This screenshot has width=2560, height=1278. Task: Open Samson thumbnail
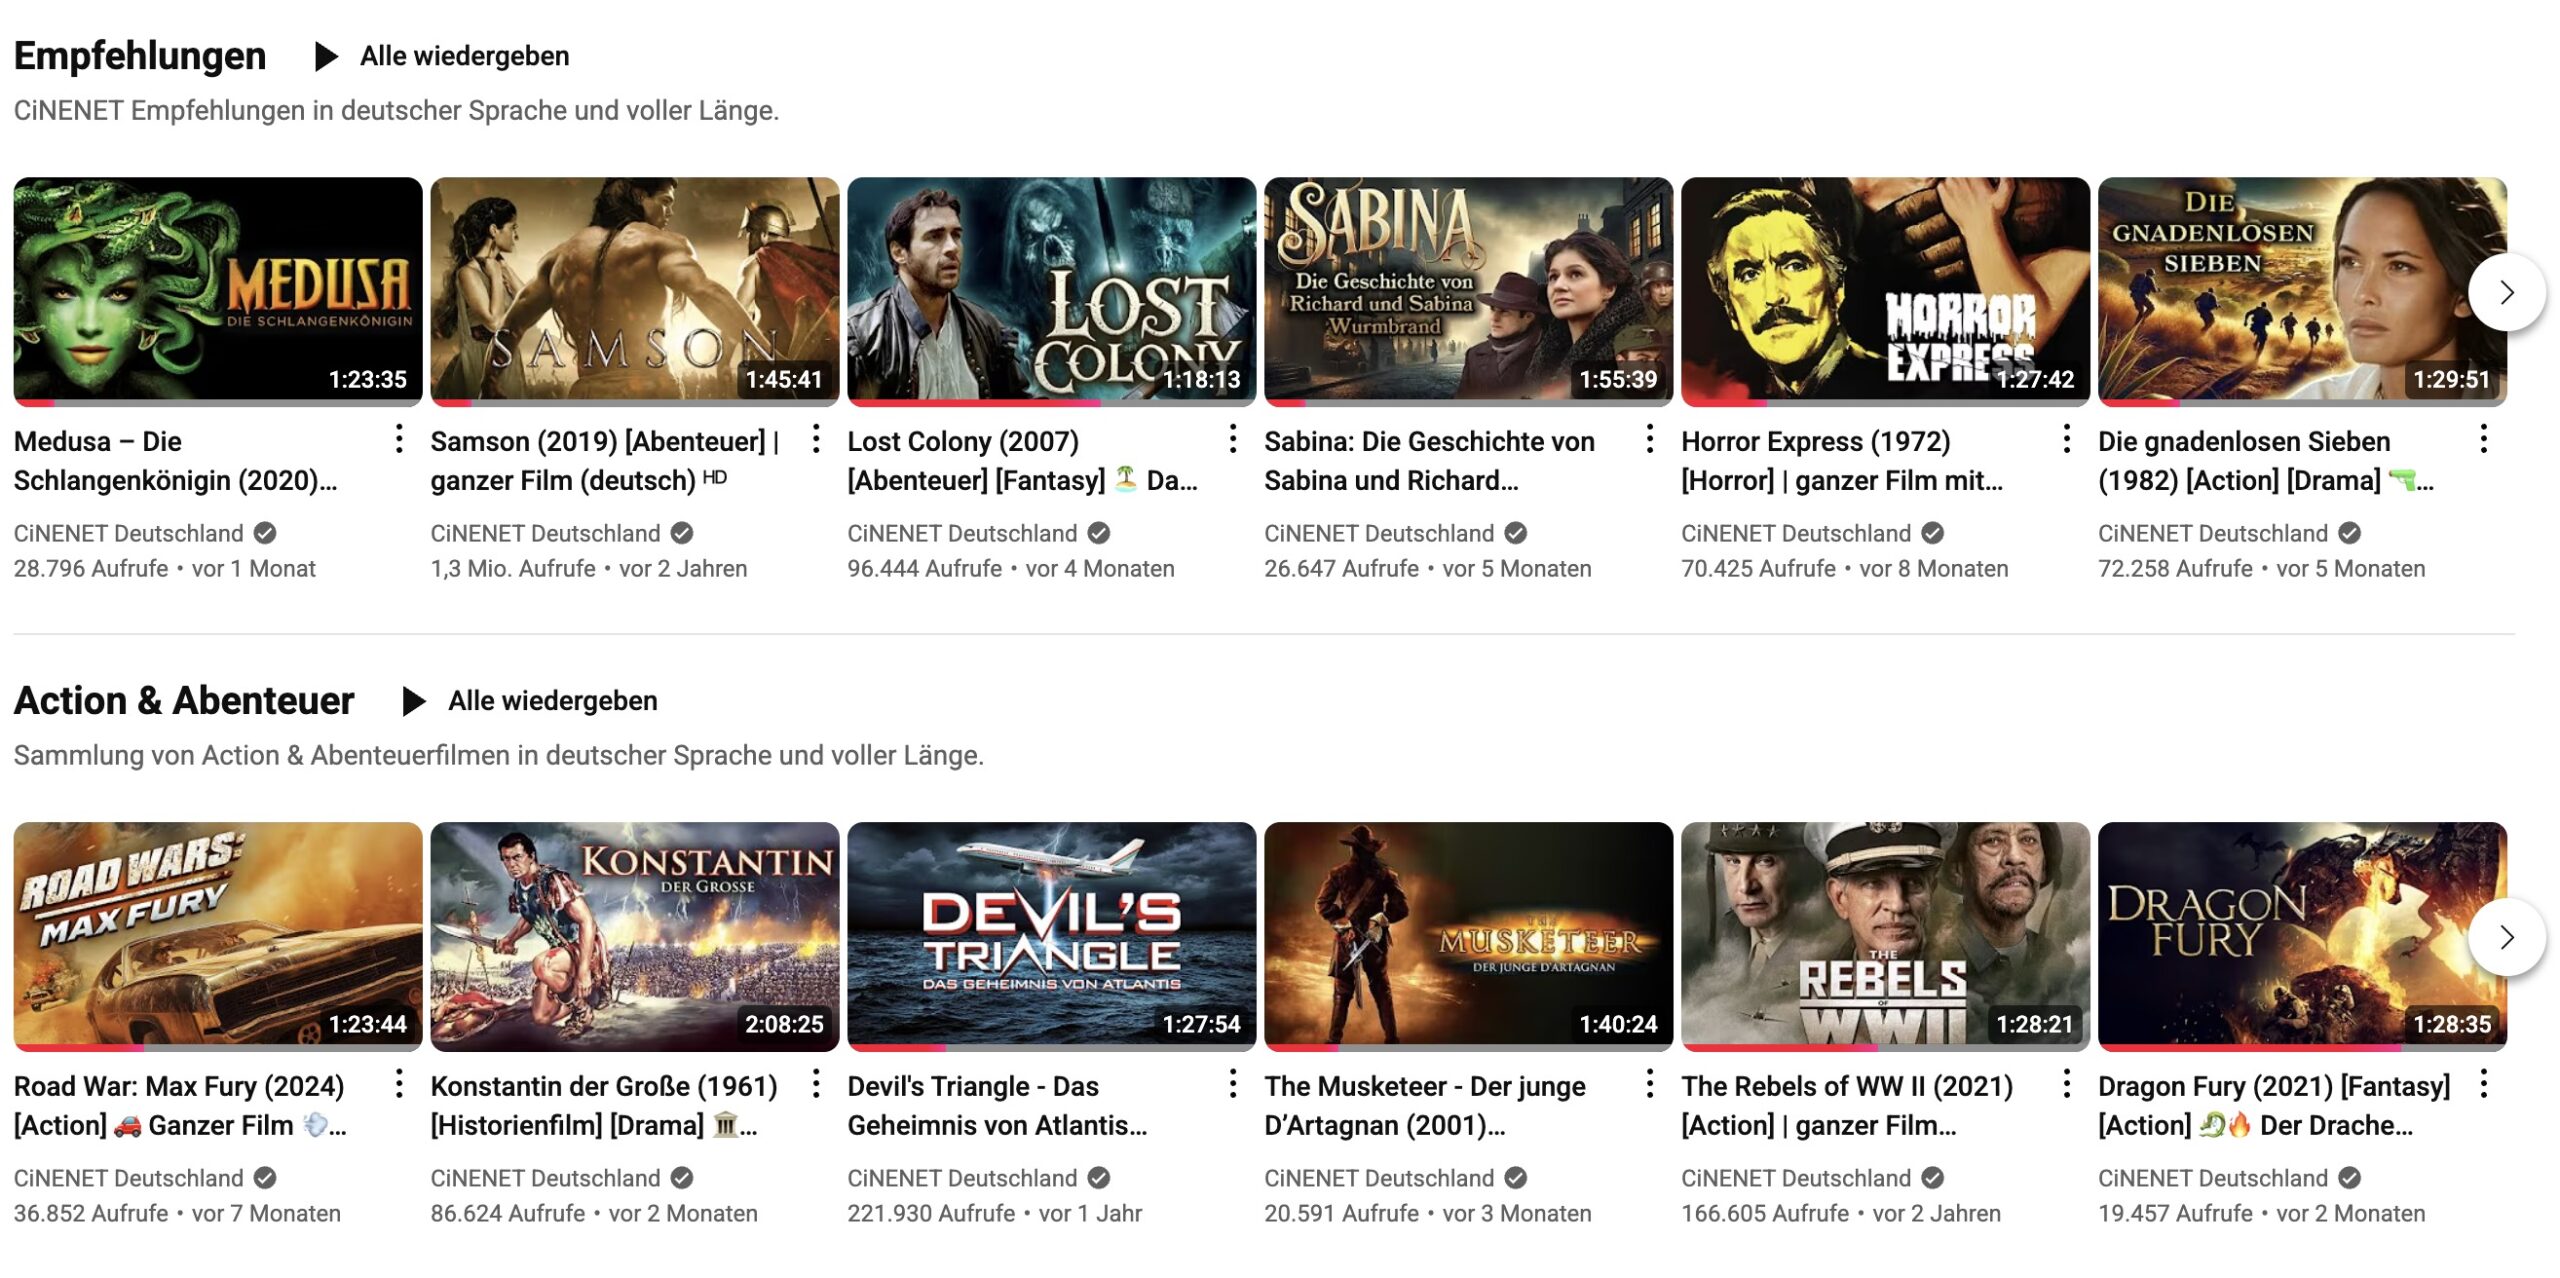(635, 292)
